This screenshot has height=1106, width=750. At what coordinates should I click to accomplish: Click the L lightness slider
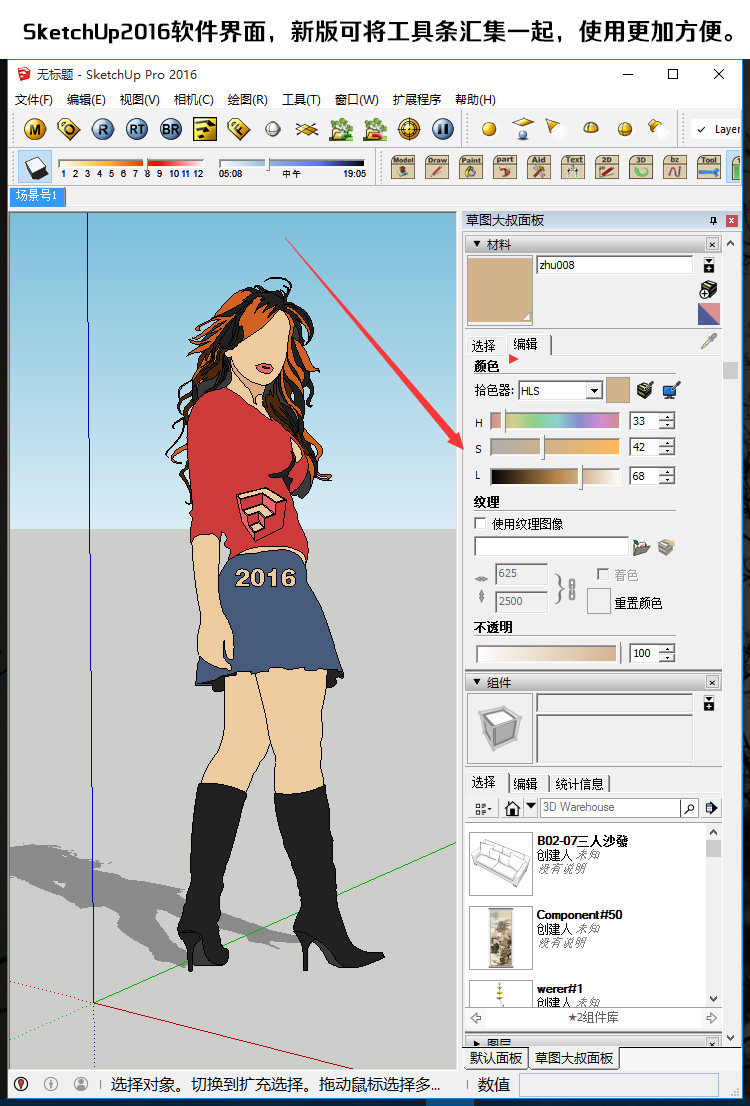click(555, 476)
